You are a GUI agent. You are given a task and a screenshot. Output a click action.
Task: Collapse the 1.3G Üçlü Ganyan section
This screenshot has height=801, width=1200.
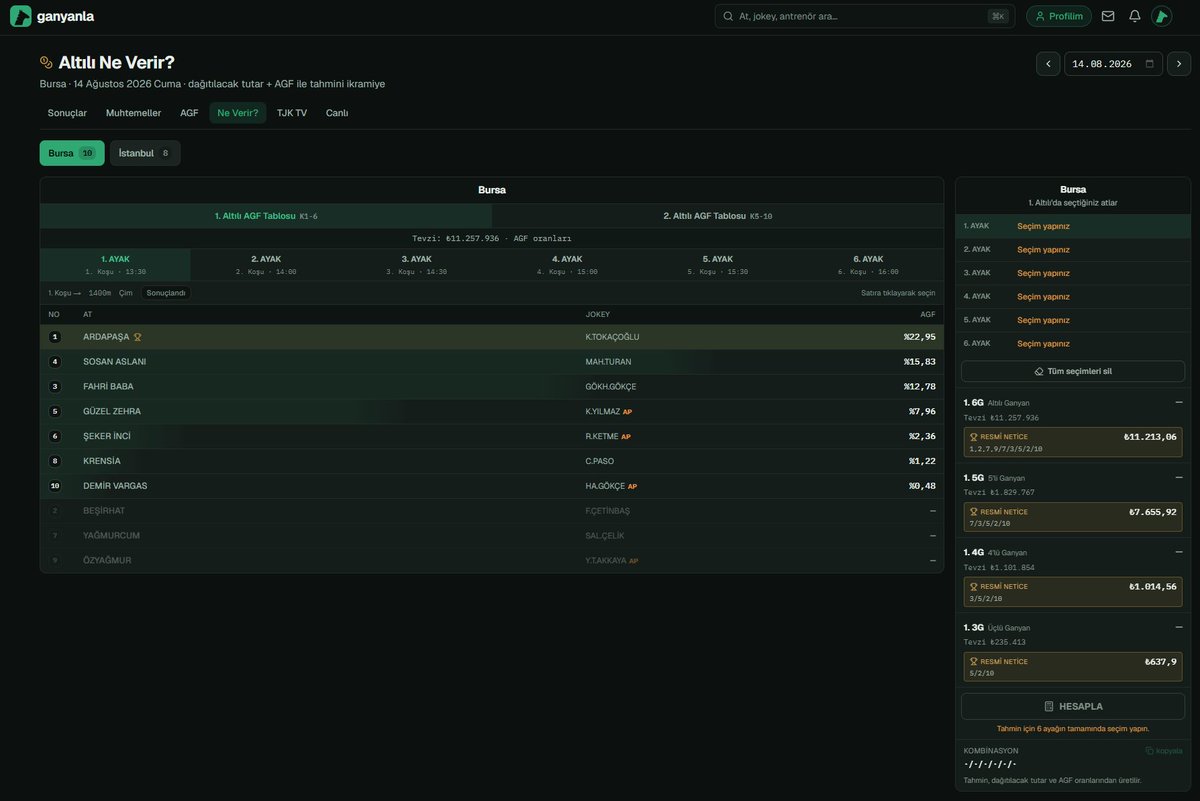click(1179, 627)
